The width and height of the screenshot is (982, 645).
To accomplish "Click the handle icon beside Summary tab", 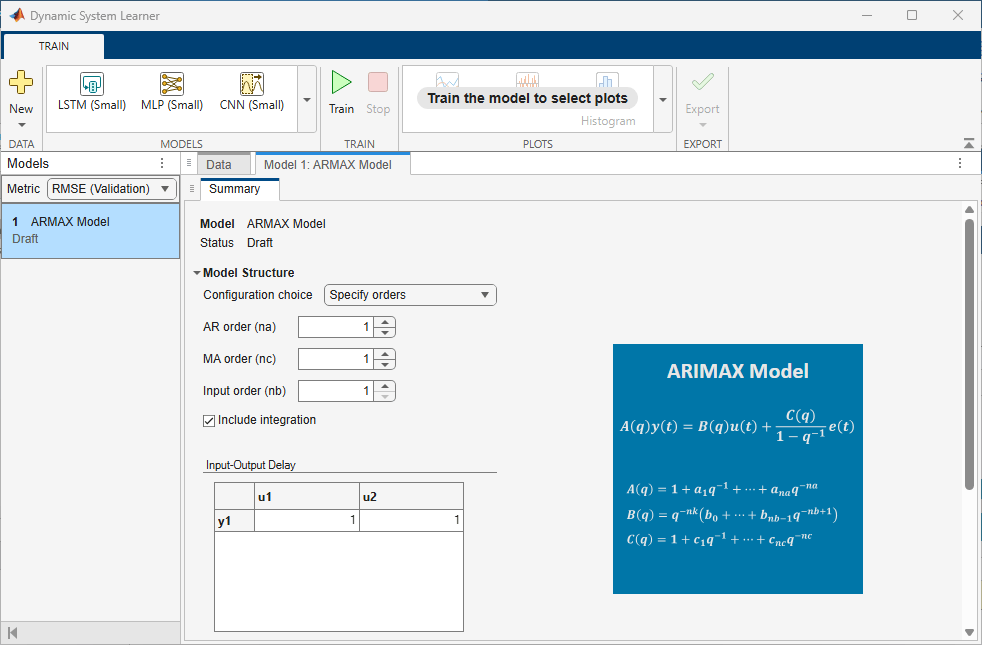I will click(192, 188).
